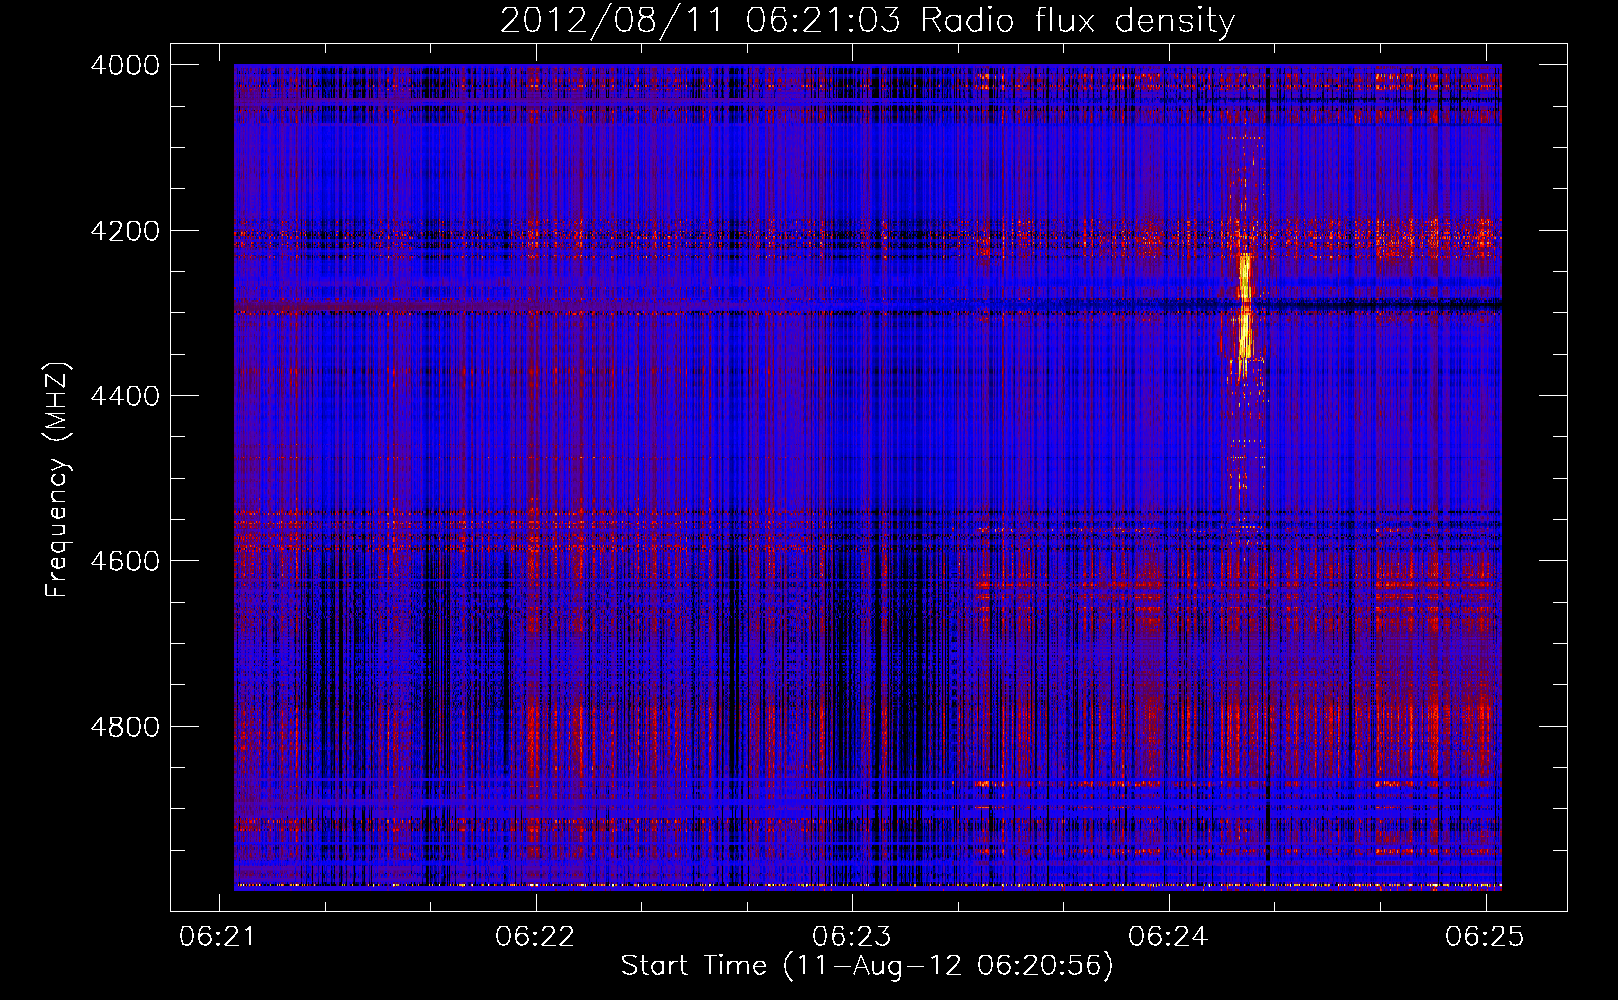
Task: Click the plot title "2012/08/11 06:21:03 Radio flux density"
Action: click(867, 21)
